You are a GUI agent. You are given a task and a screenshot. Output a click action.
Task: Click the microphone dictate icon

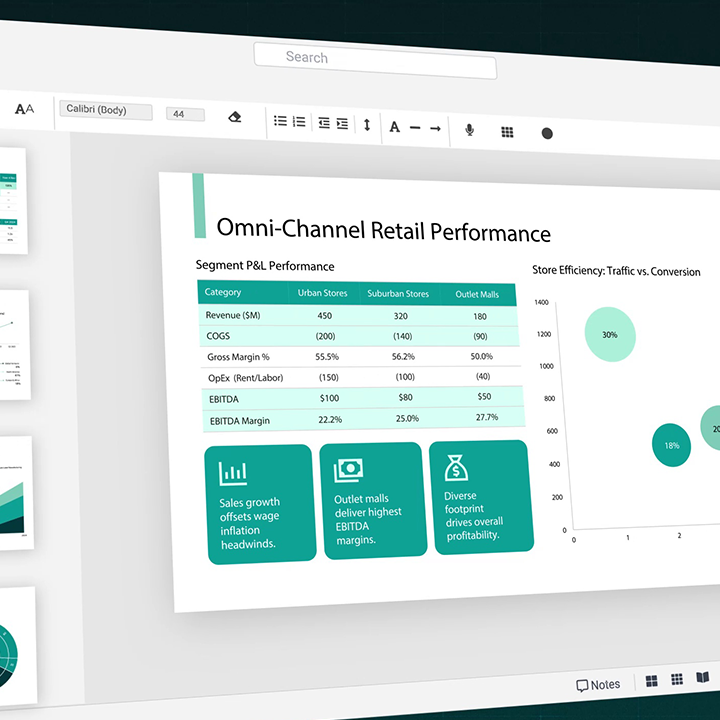(x=469, y=130)
